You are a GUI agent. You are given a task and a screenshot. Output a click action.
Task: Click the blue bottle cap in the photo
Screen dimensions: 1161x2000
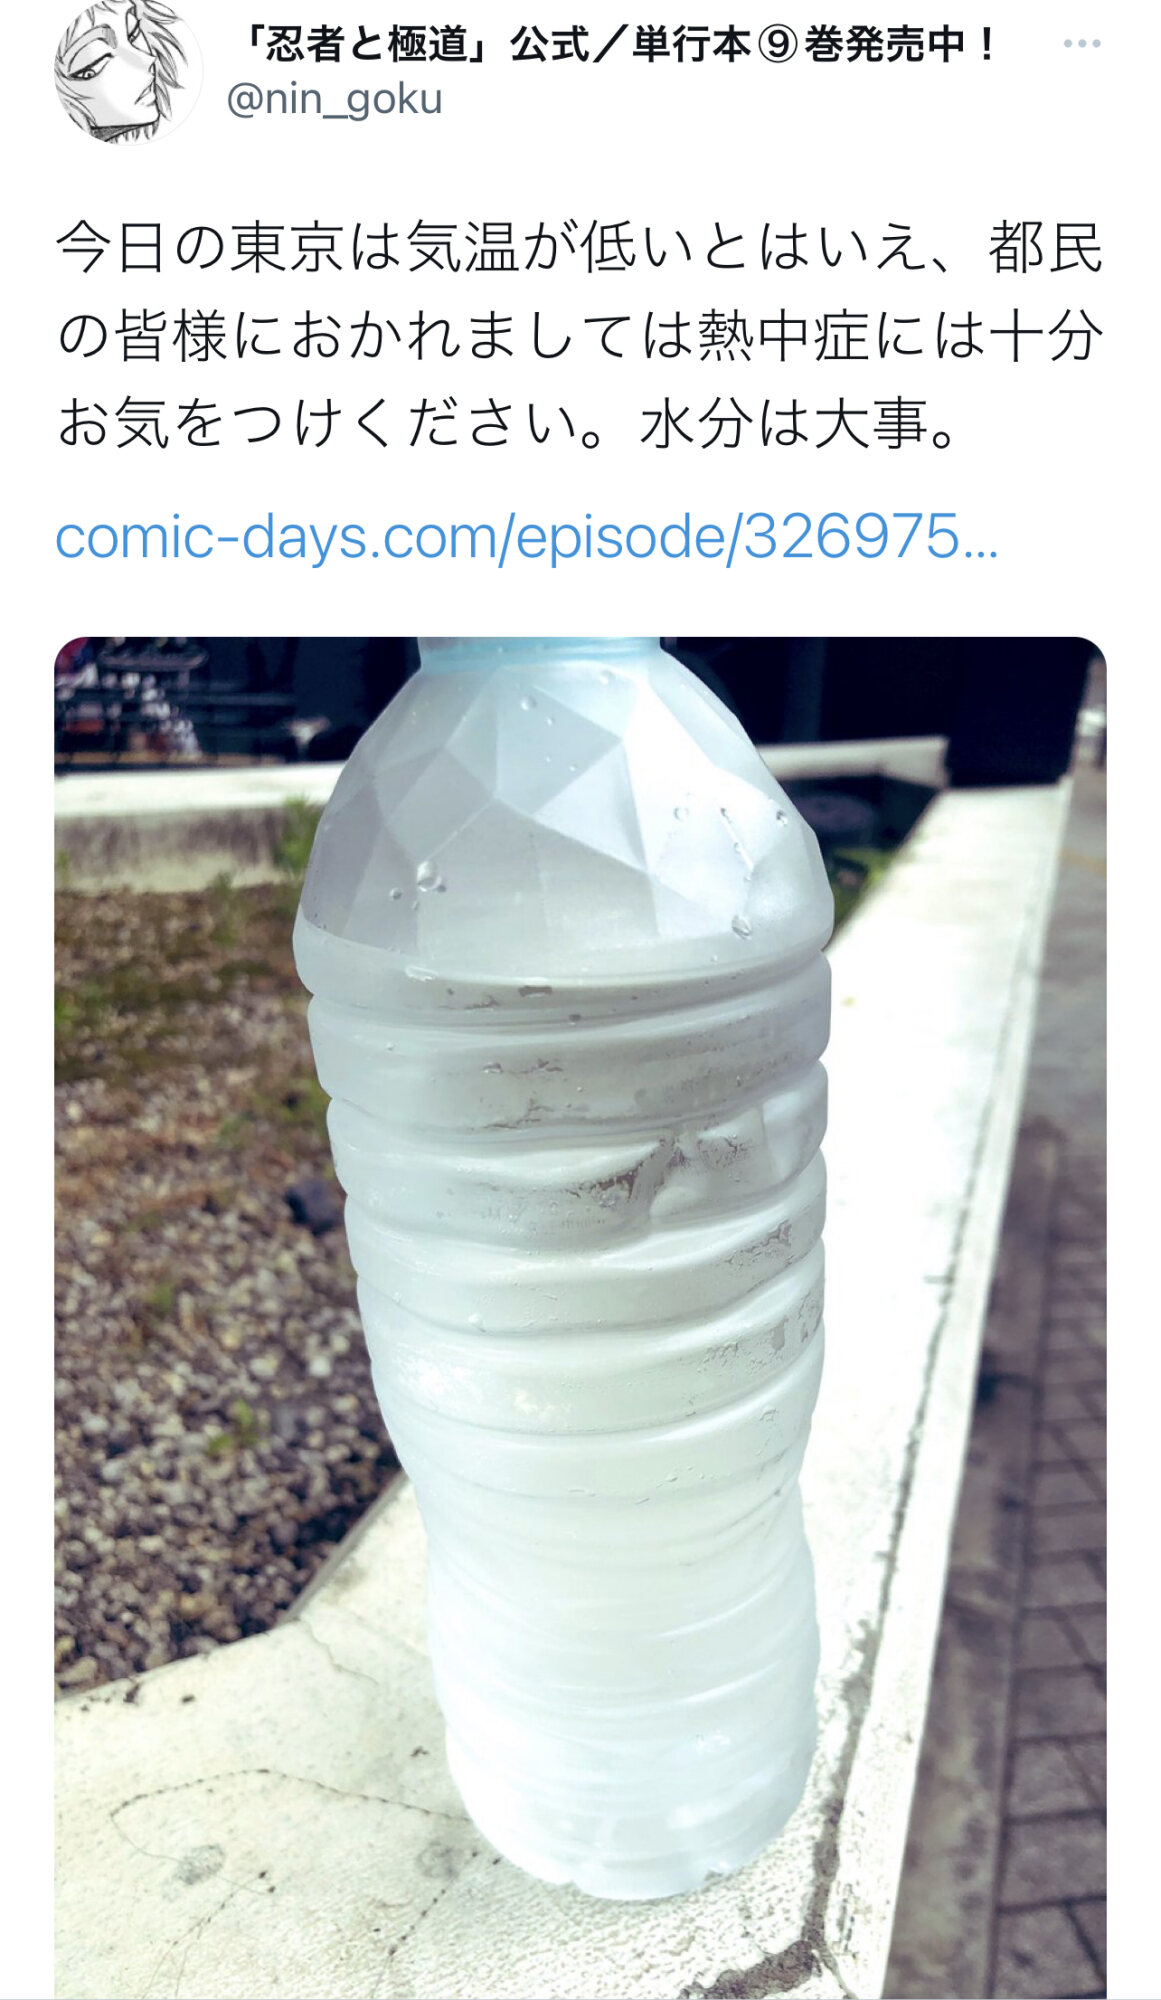click(x=540, y=651)
